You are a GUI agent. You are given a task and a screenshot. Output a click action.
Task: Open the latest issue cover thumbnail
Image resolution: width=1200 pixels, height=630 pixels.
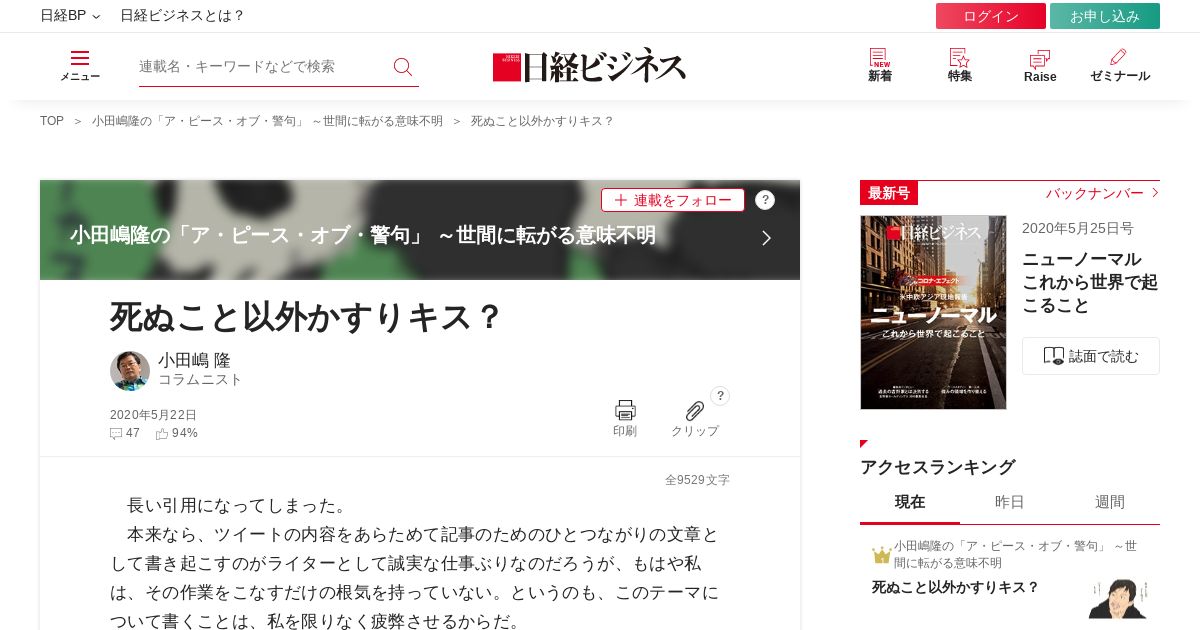933,312
